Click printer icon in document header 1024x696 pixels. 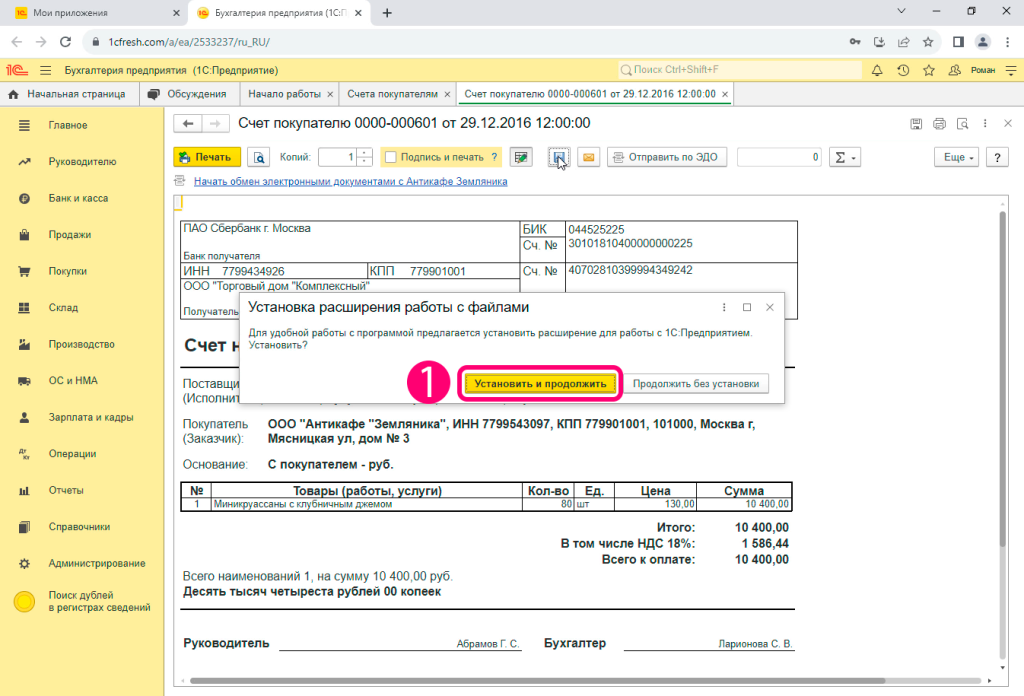[x=939, y=123]
